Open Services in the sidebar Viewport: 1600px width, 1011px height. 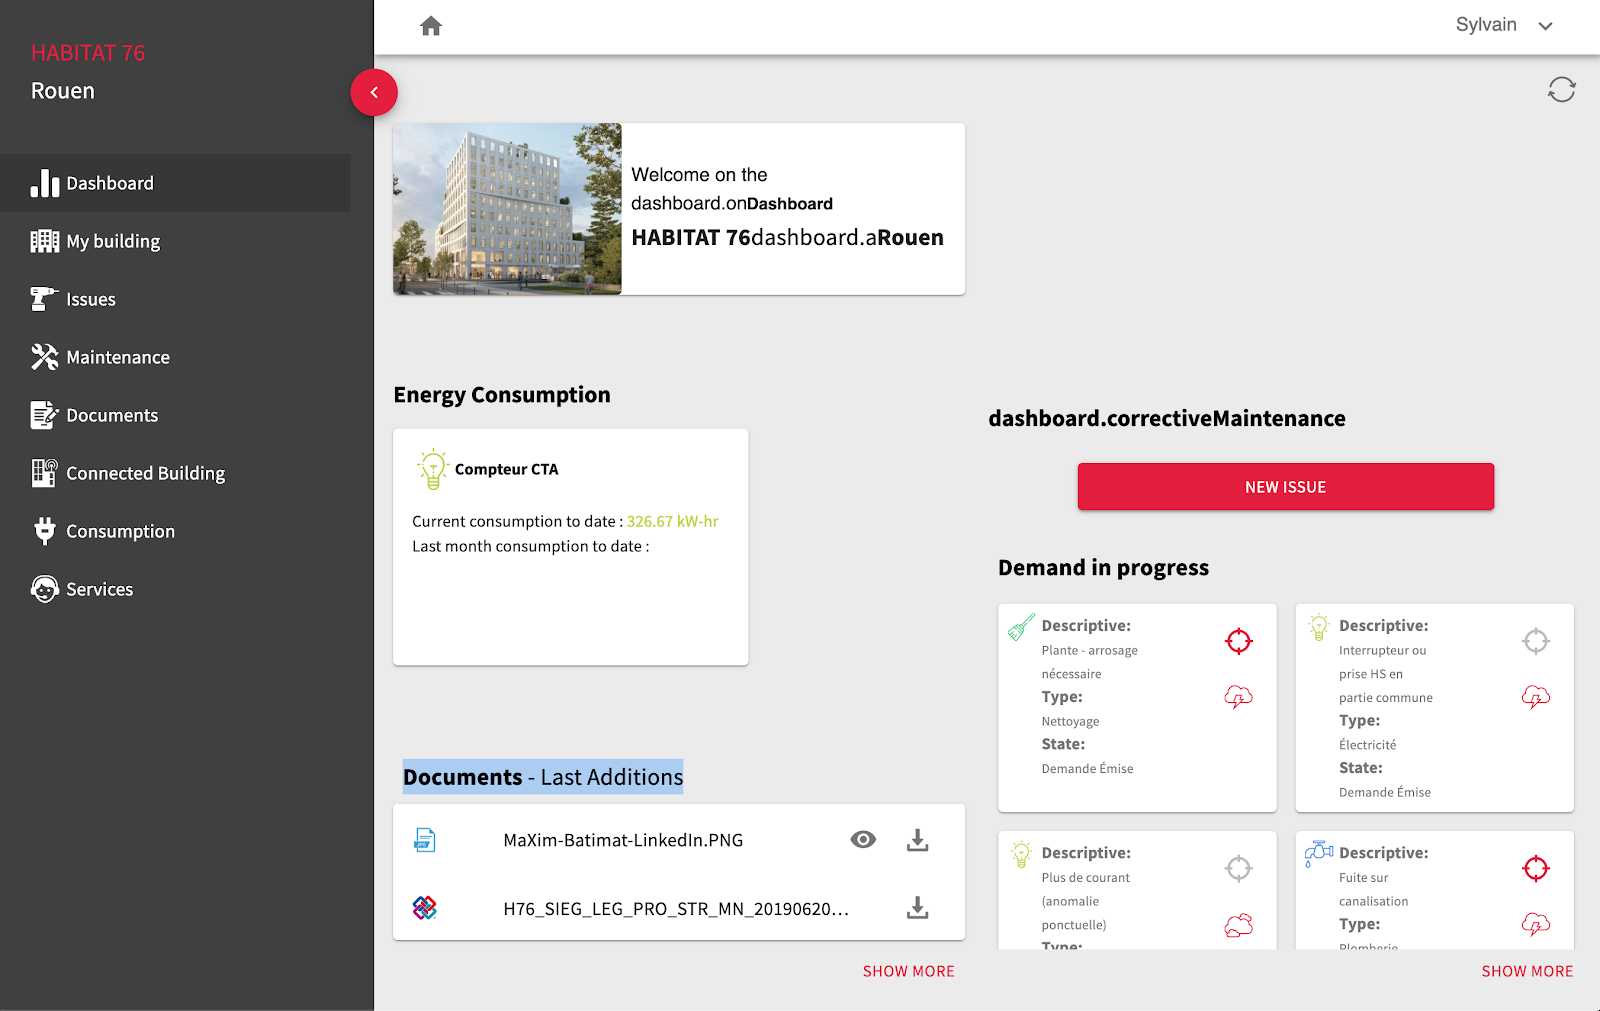click(x=175, y=589)
